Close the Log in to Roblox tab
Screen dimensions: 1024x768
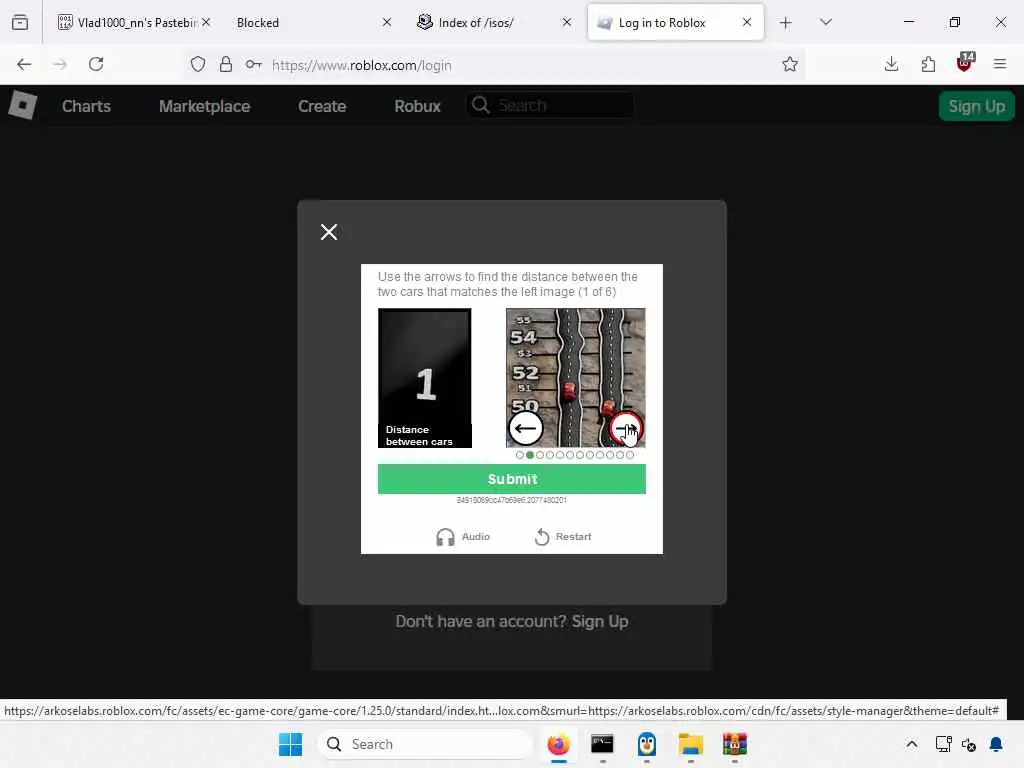[746, 22]
